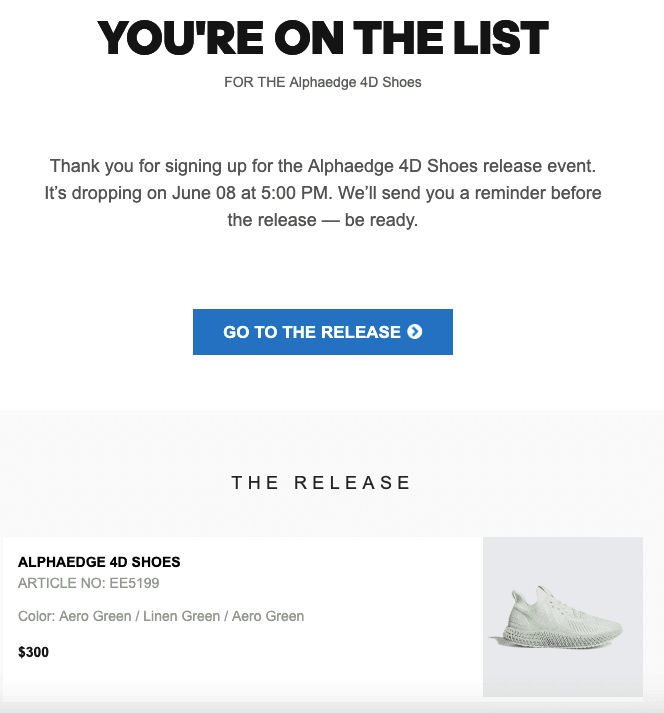Click the 'send you a reminder' phrase
Screen dimensions: 664x713
coord(464,193)
